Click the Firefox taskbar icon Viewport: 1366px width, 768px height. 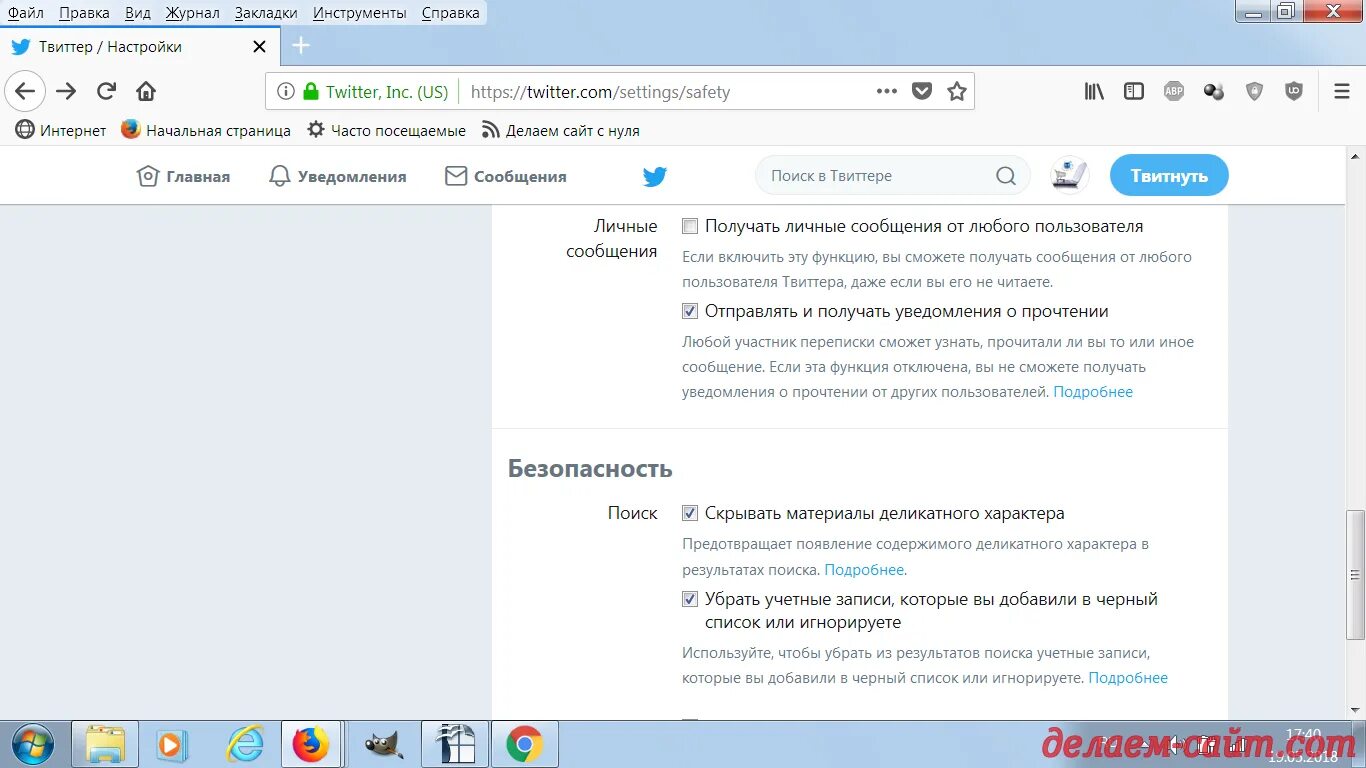pyautogui.click(x=311, y=744)
